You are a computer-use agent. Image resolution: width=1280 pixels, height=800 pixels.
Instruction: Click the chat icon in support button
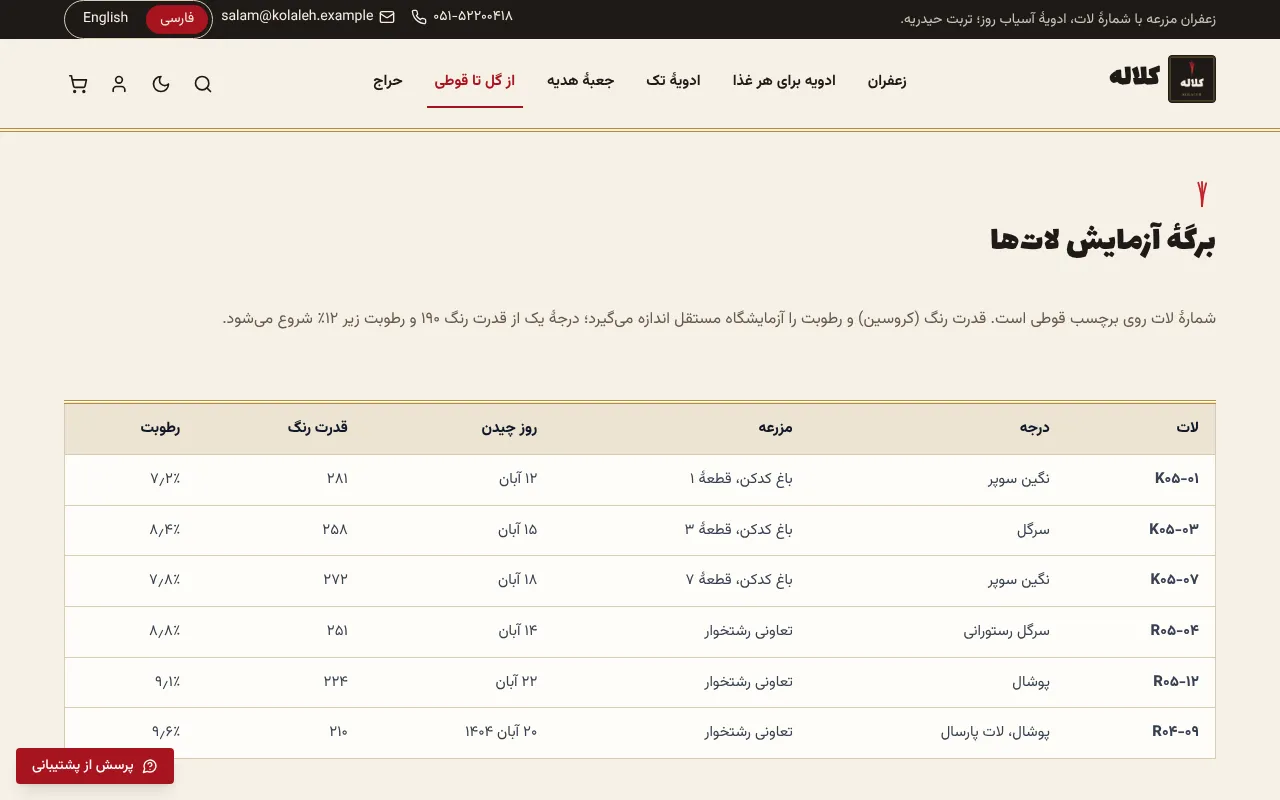pos(150,766)
